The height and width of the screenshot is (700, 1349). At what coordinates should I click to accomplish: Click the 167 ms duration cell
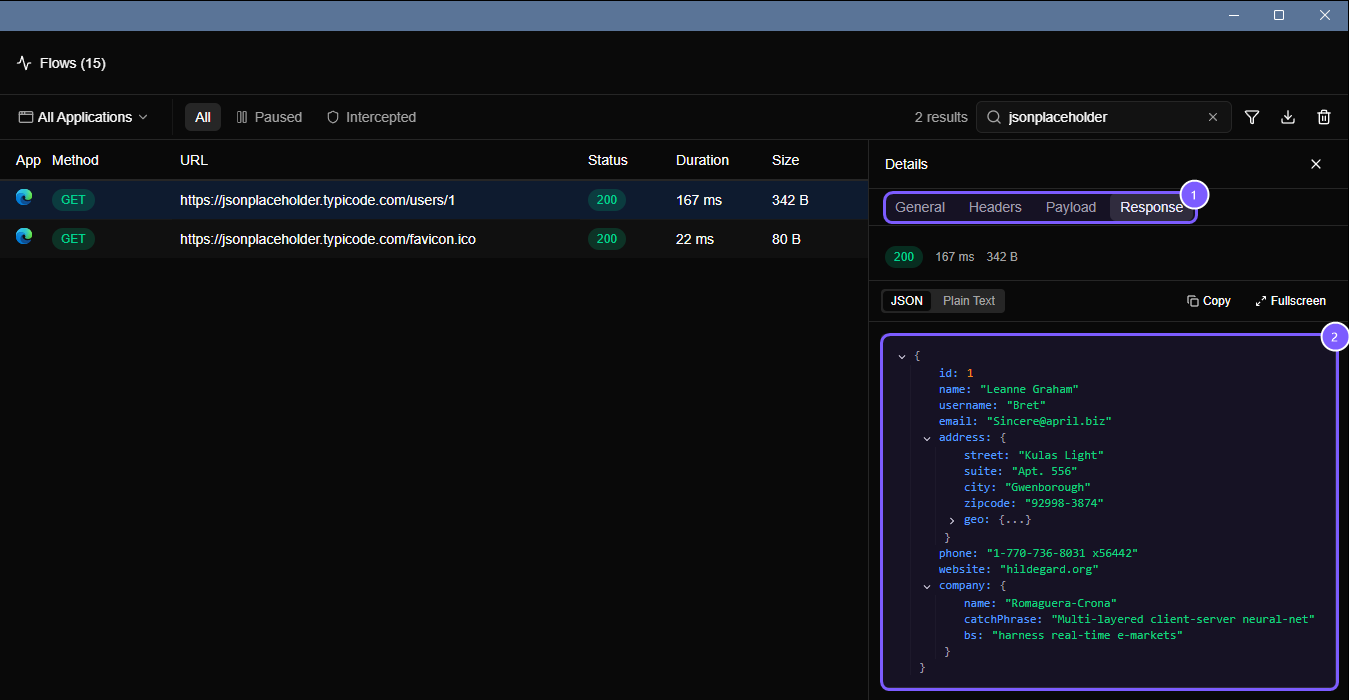699,200
